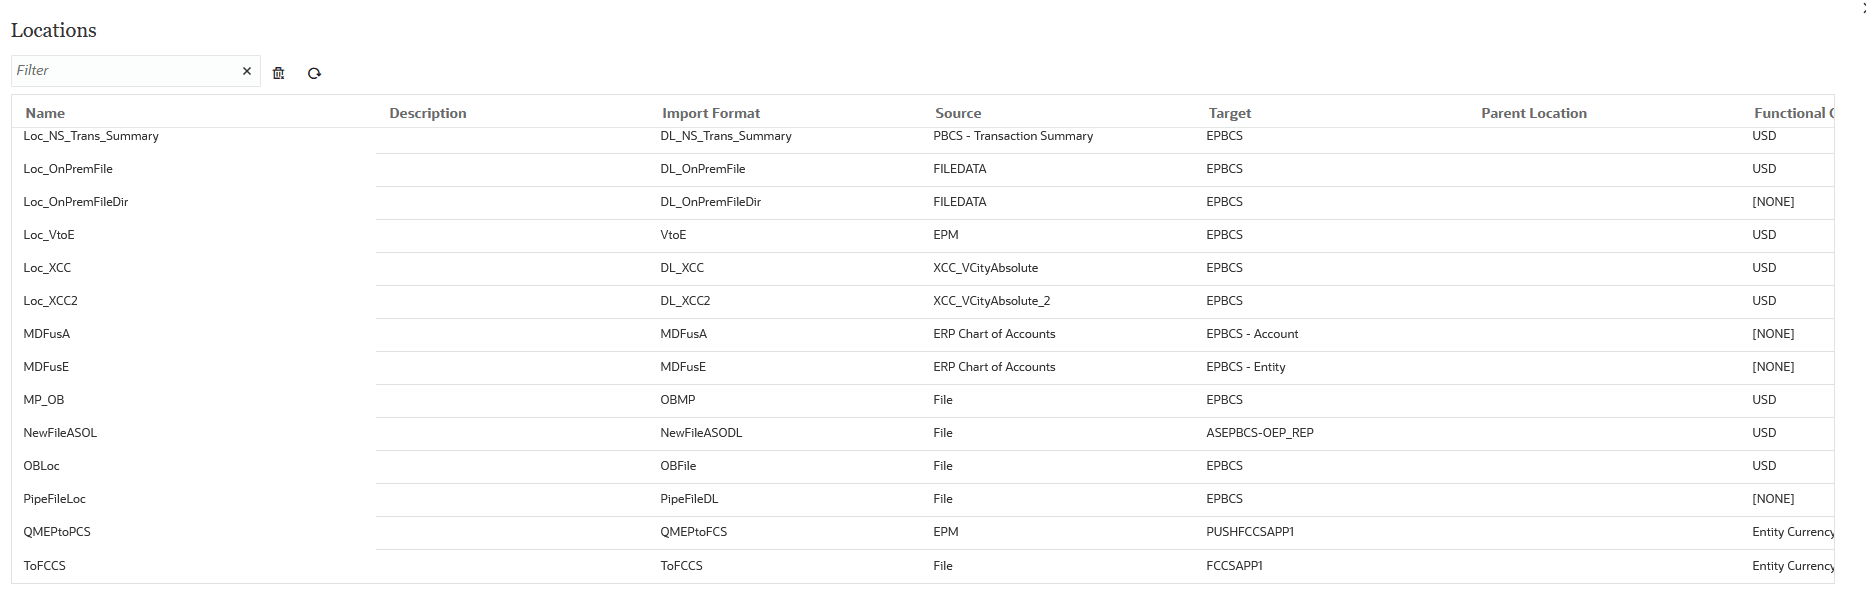Click the delete trash icon
This screenshot has height=609, width=1866.
(279, 73)
